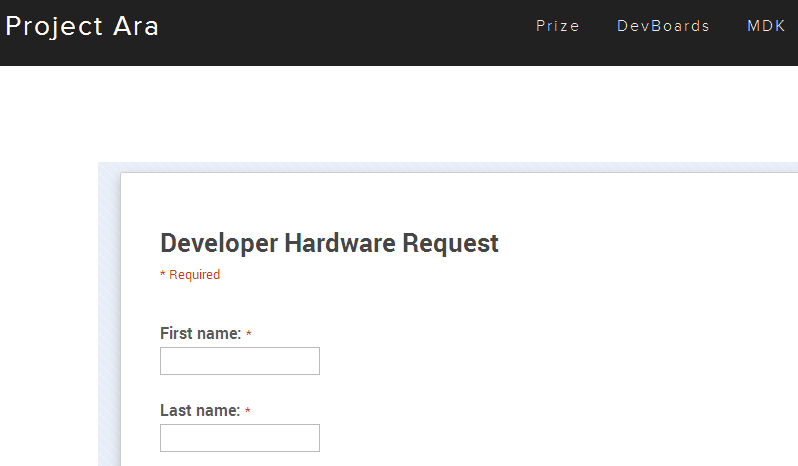
Task: Click the Developer Hardware Request heading
Action: 329,243
